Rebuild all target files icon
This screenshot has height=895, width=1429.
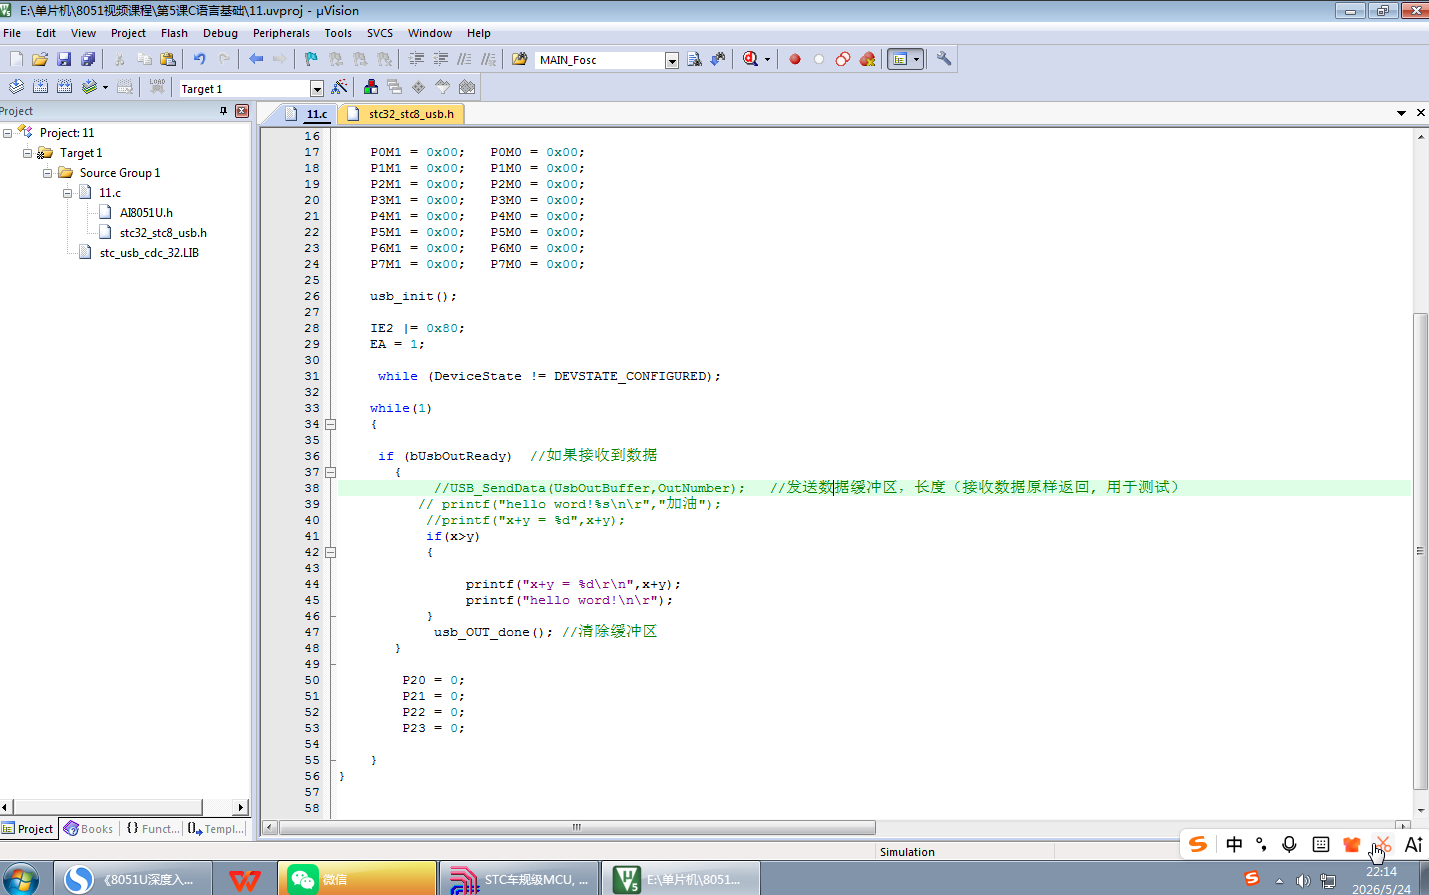pyautogui.click(x=64, y=87)
